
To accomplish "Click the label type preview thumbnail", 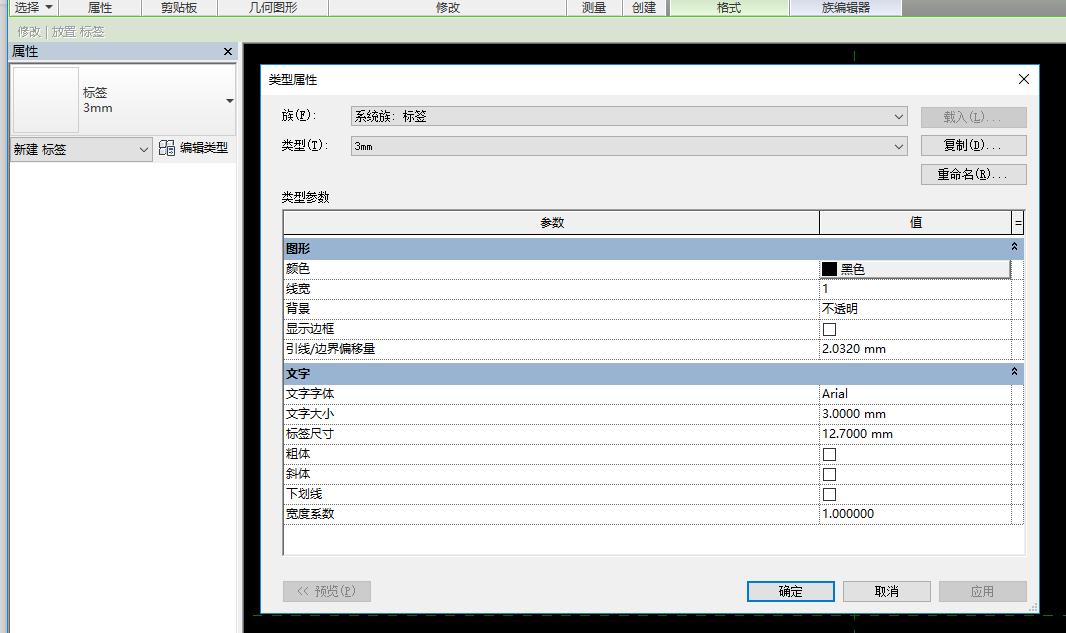I will (46, 100).
